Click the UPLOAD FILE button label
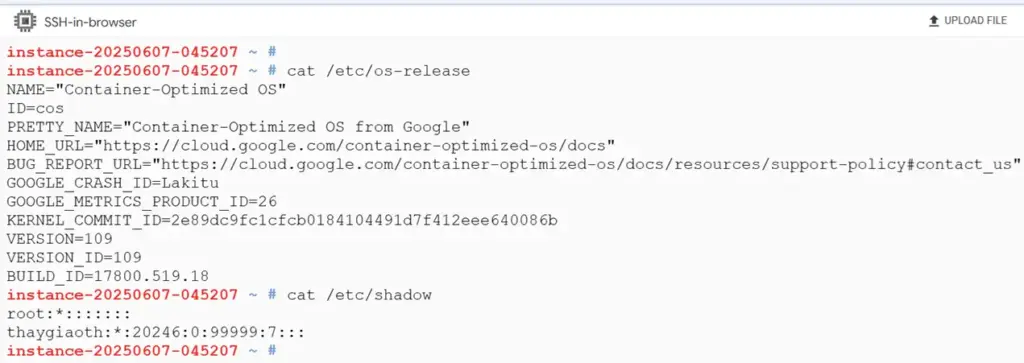Viewport: 1024px width, 363px height. click(x=976, y=21)
